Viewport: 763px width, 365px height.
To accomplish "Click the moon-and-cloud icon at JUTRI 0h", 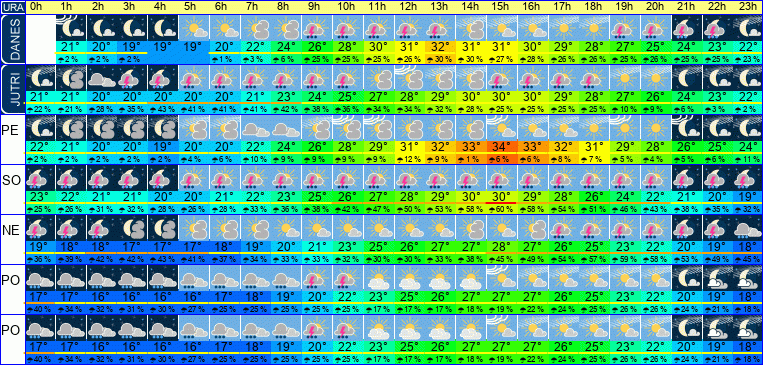I will tap(39, 78).
